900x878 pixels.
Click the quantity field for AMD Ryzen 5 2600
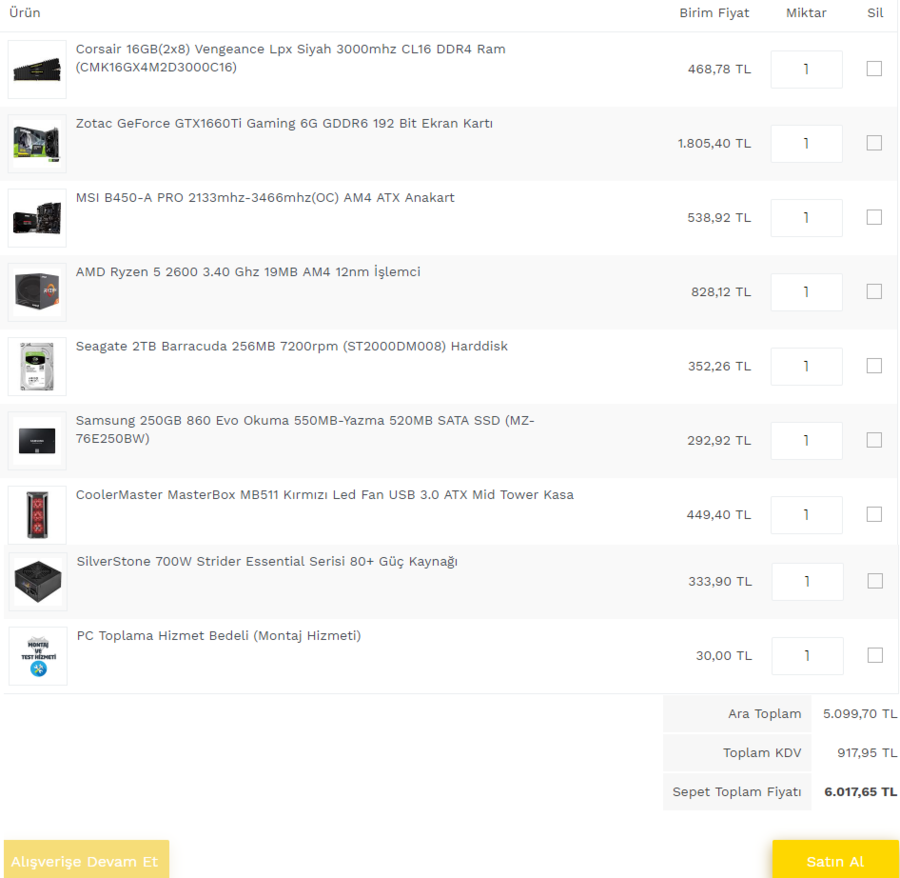click(x=806, y=292)
